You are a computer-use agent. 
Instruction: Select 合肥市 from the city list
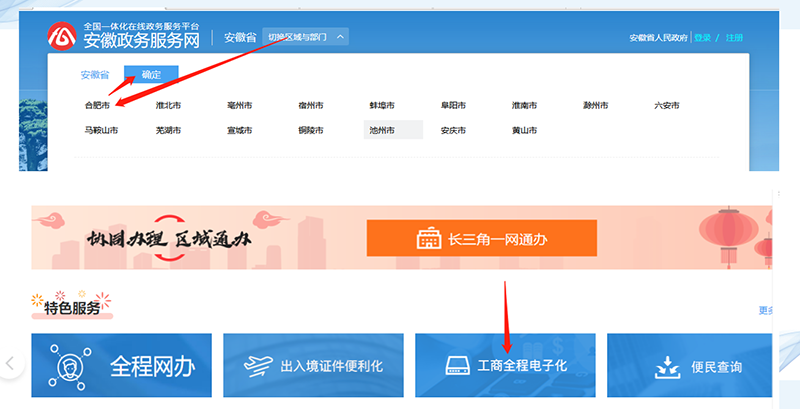pyautogui.click(x=97, y=106)
